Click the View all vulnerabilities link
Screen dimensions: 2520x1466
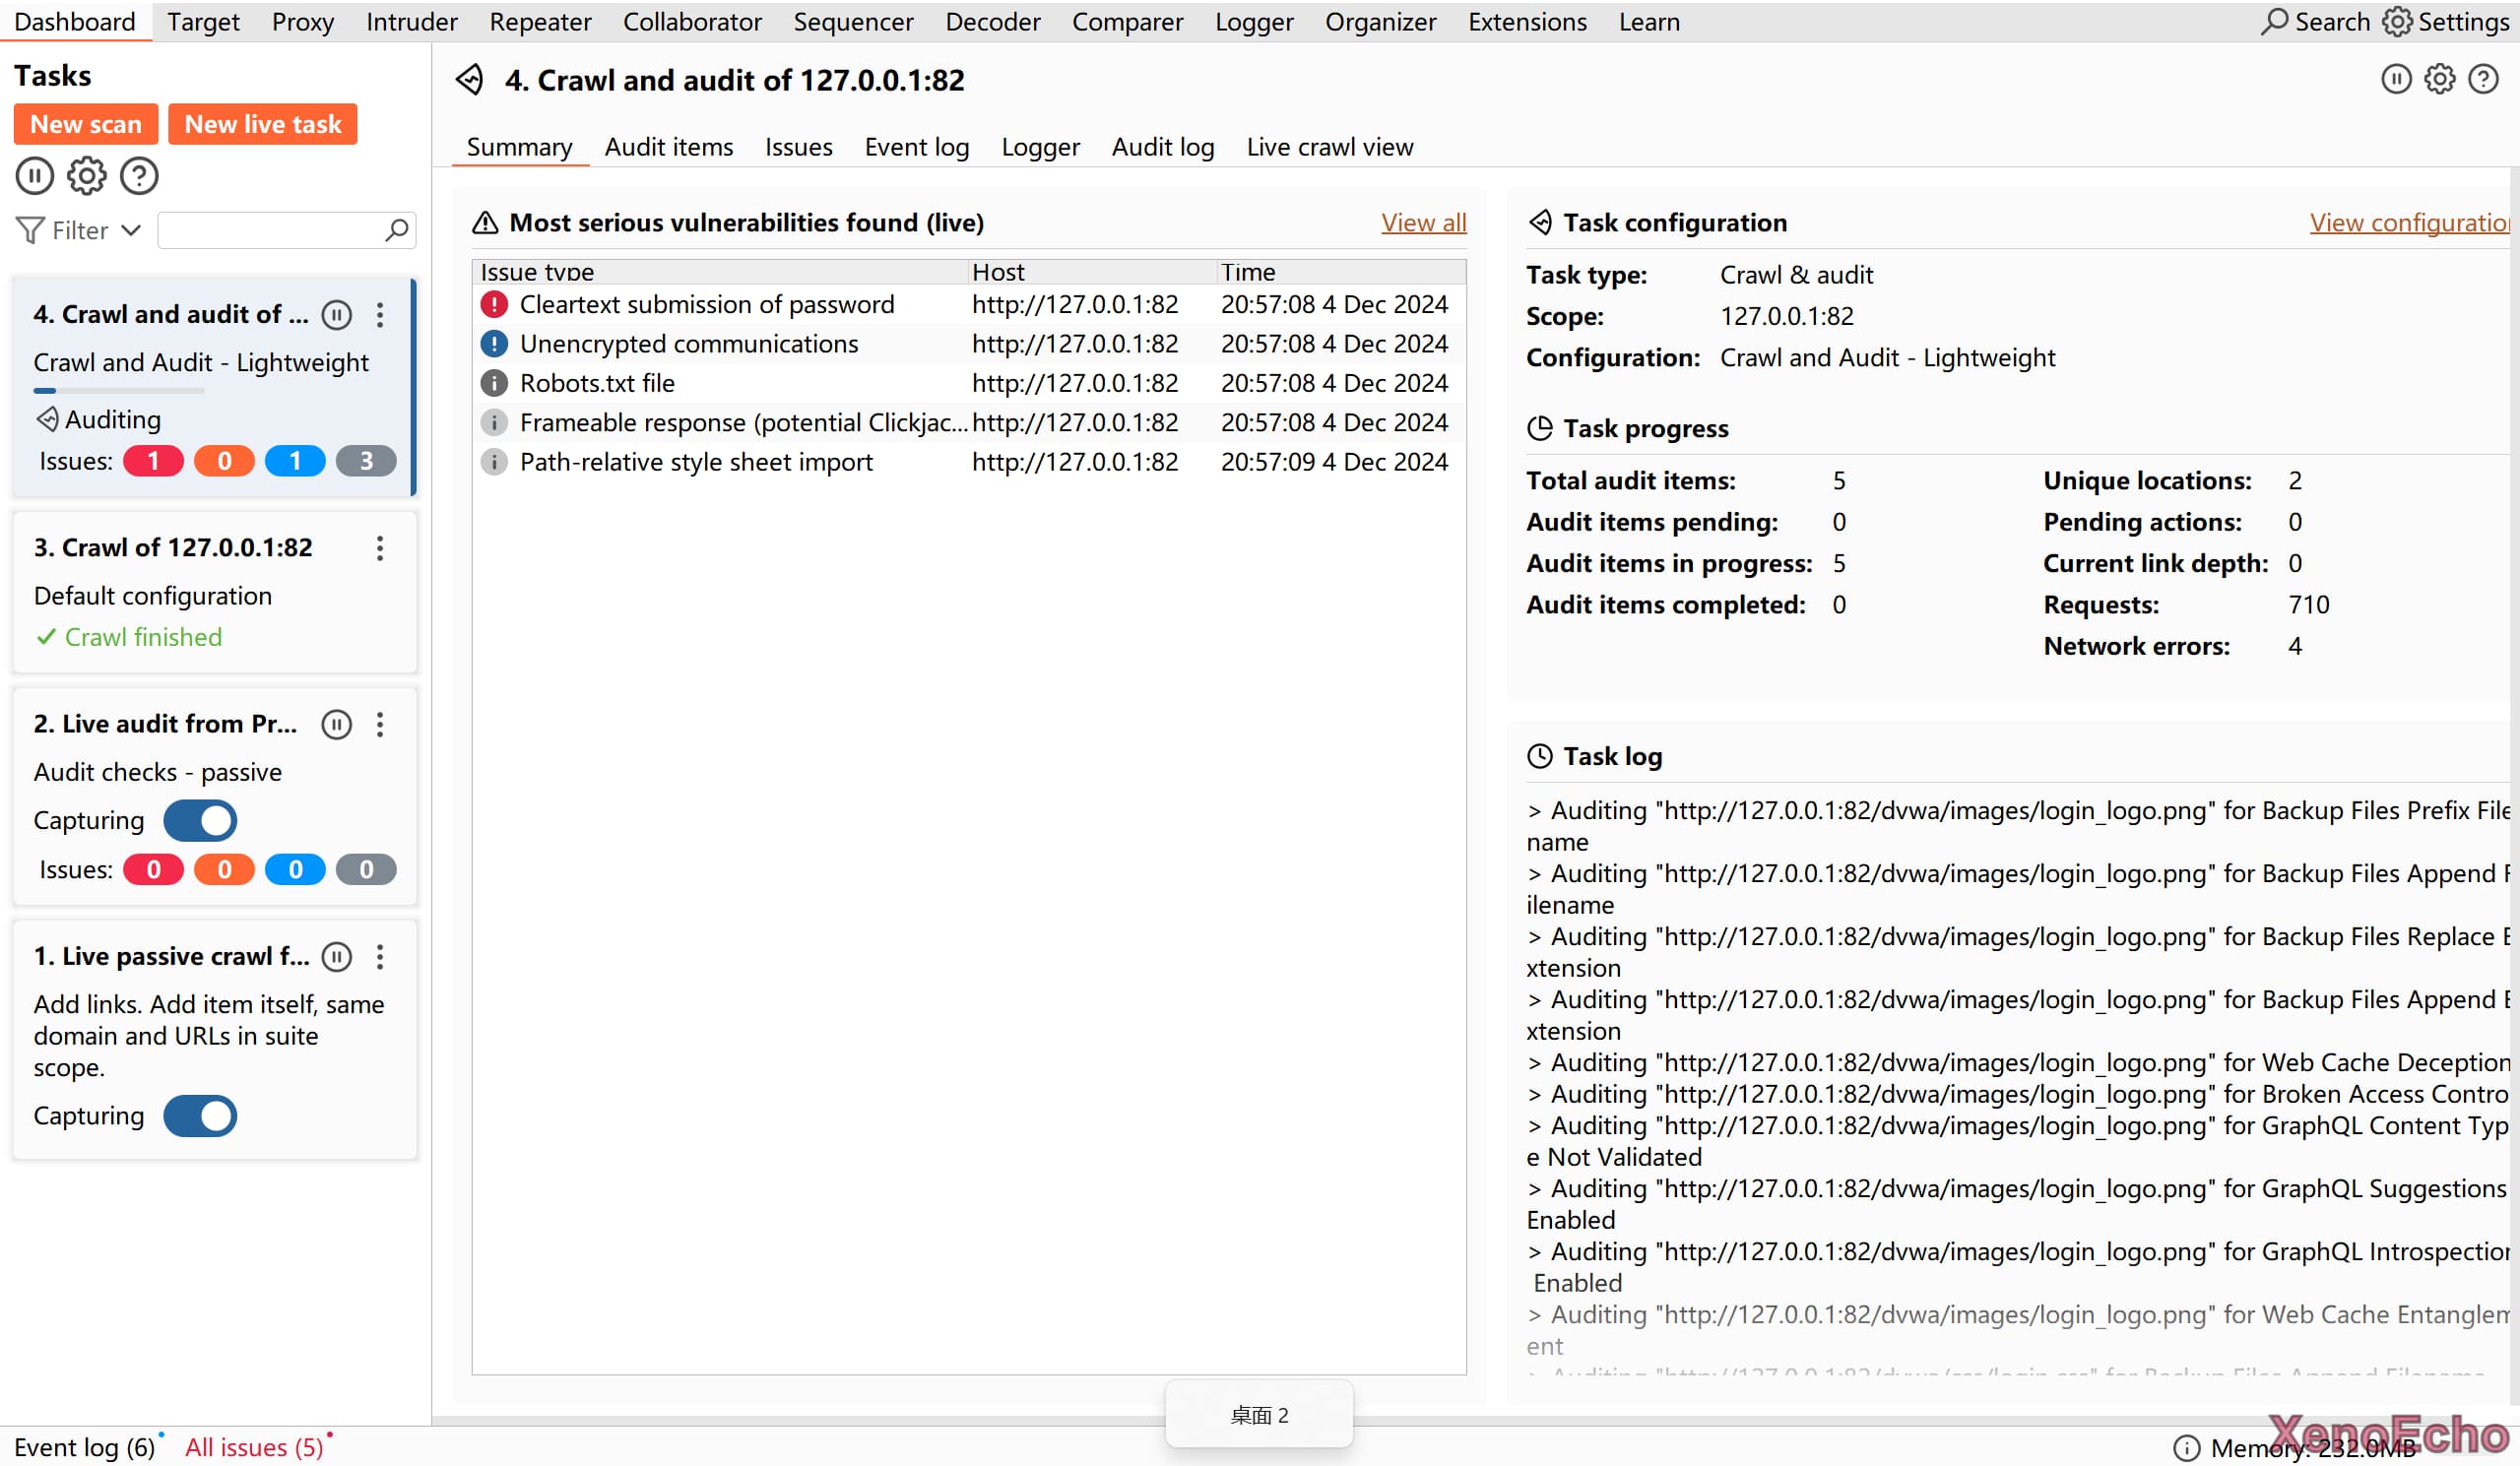(1423, 222)
